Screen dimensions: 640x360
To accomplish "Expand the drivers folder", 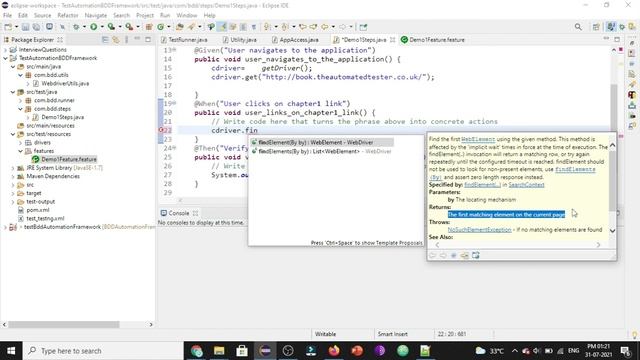I will (20, 142).
